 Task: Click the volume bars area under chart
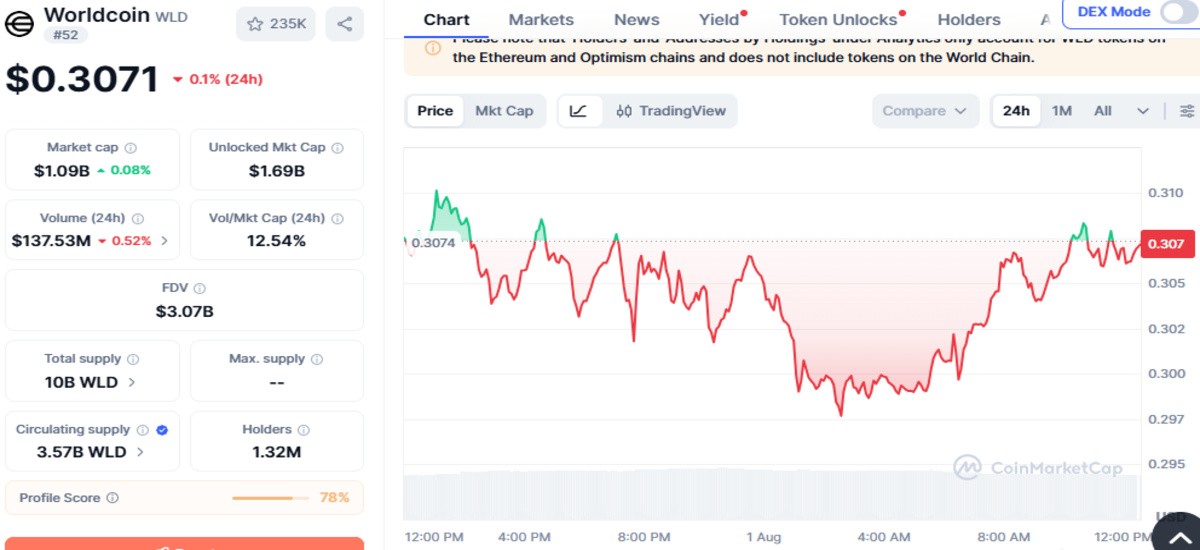pos(770,496)
